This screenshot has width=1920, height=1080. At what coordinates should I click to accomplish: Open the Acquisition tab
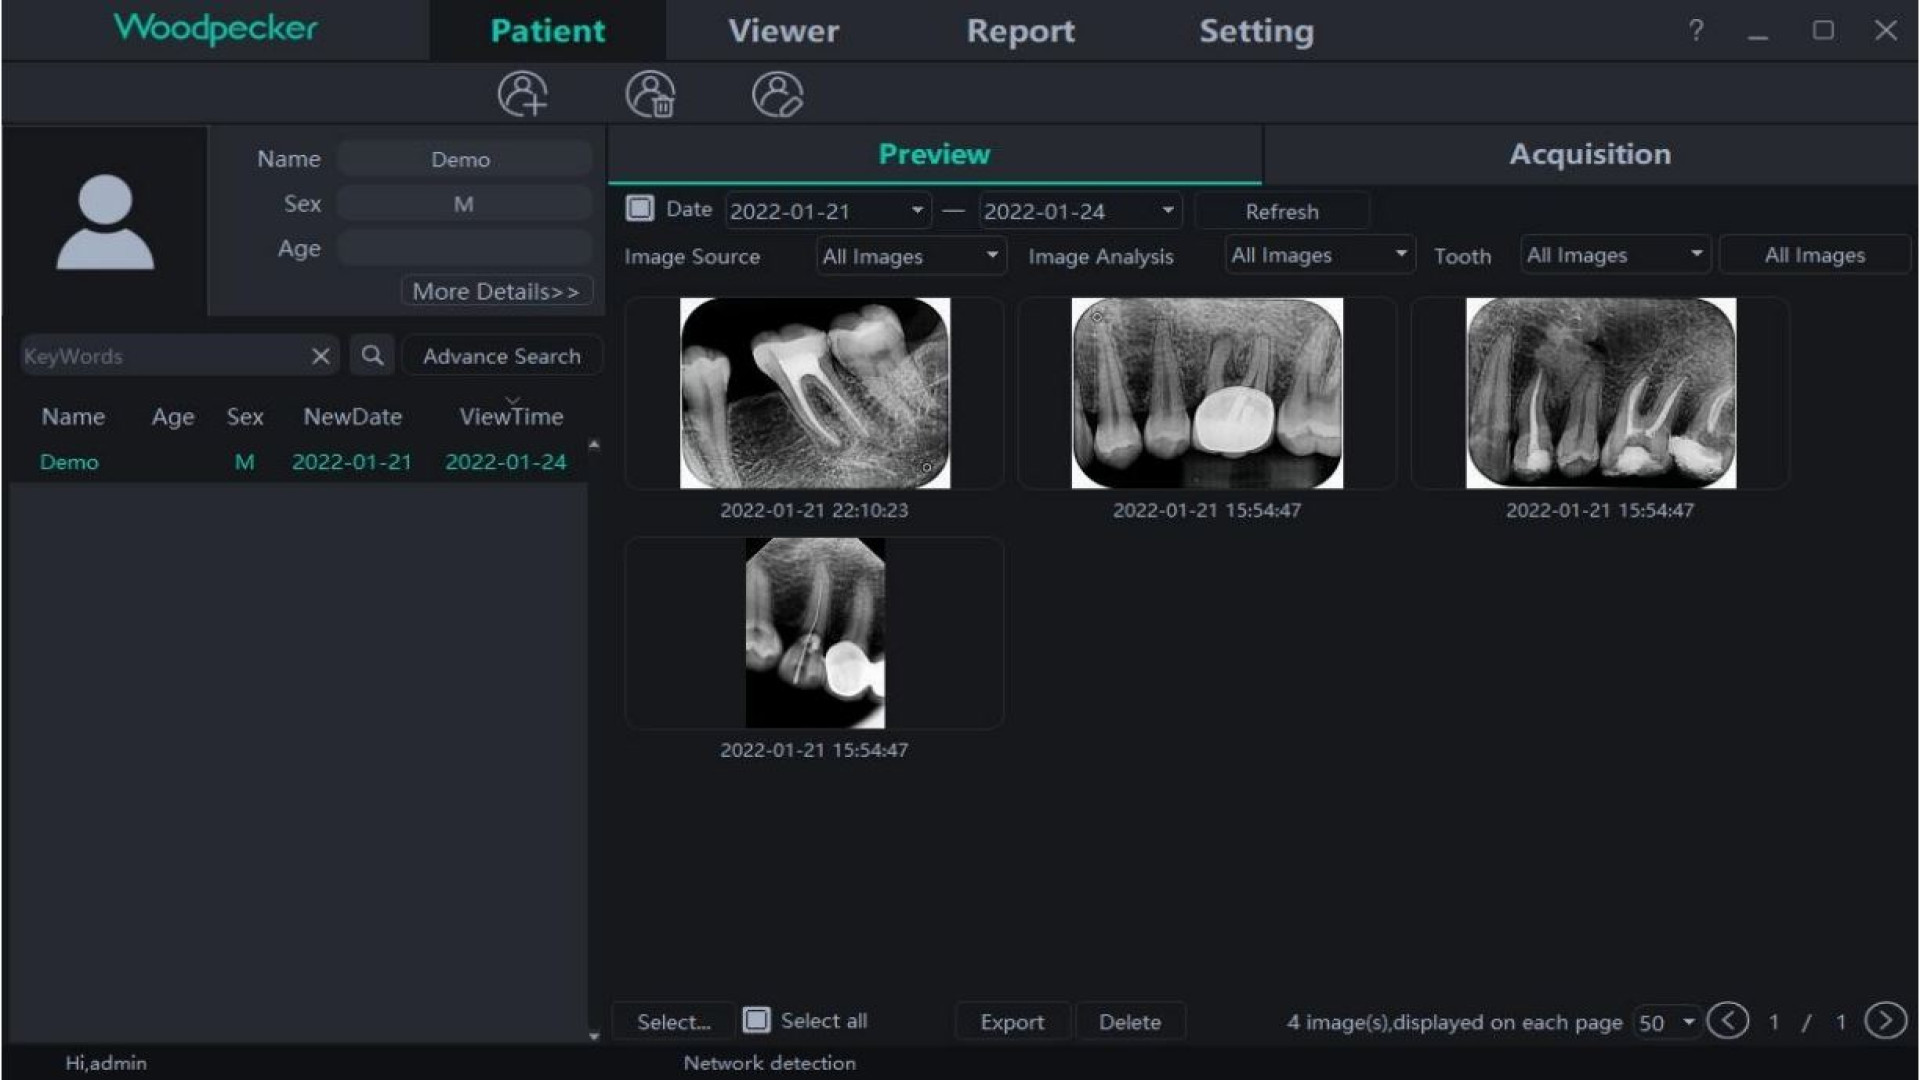(x=1590, y=154)
